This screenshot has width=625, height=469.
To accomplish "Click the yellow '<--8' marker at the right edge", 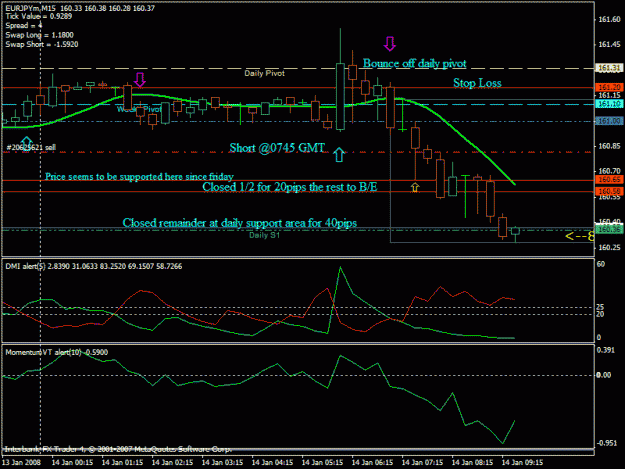I will coord(580,236).
